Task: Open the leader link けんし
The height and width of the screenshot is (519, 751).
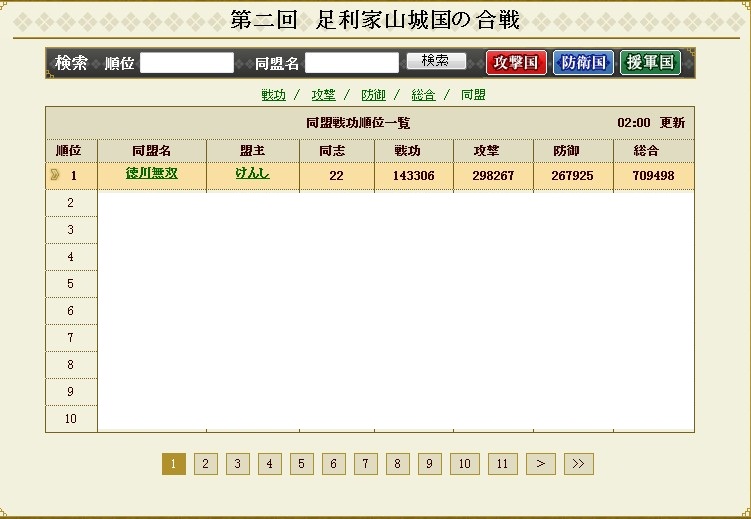Action: tap(252, 173)
